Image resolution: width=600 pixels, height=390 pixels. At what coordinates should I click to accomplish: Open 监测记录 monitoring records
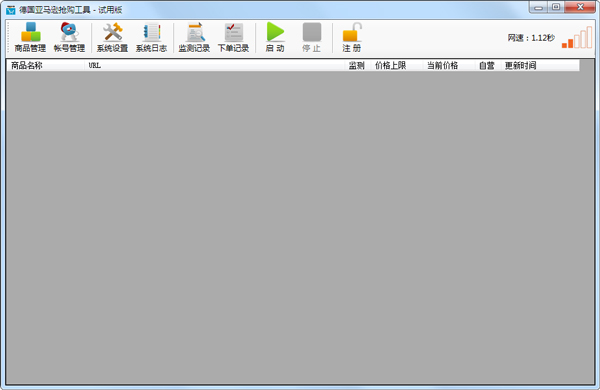(x=194, y=37)
